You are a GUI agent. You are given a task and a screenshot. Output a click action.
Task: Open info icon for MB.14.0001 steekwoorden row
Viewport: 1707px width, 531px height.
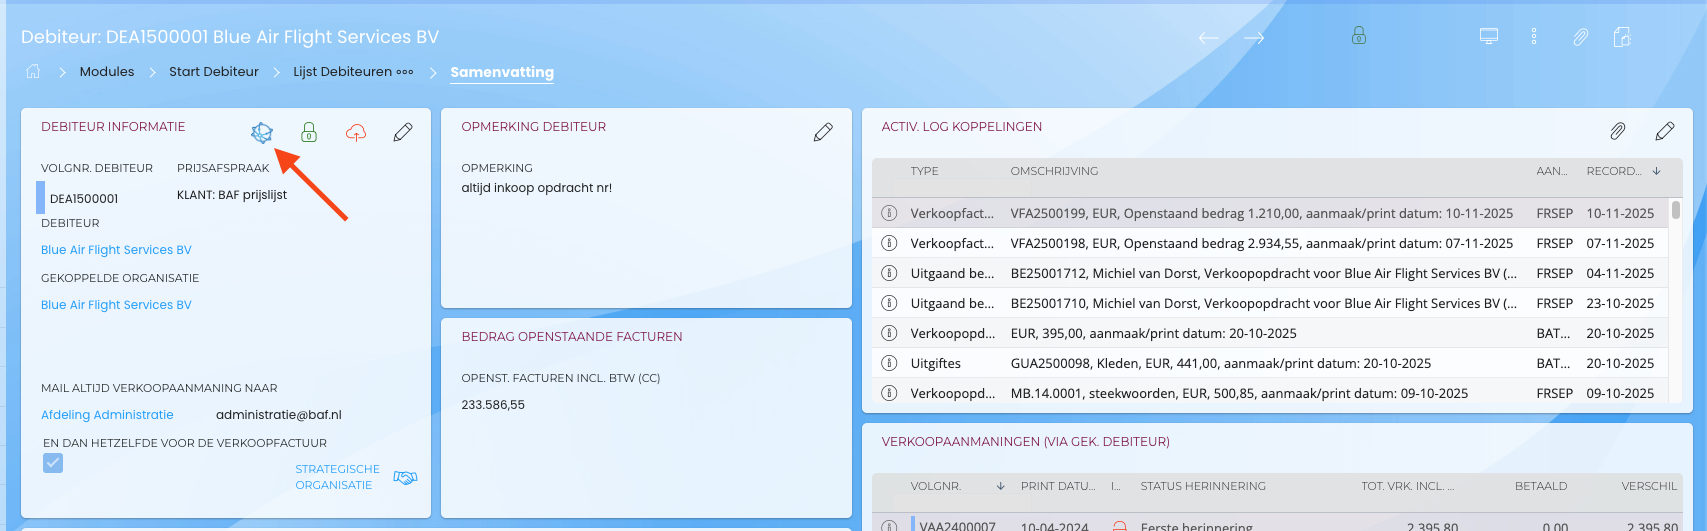coord(889,393)
